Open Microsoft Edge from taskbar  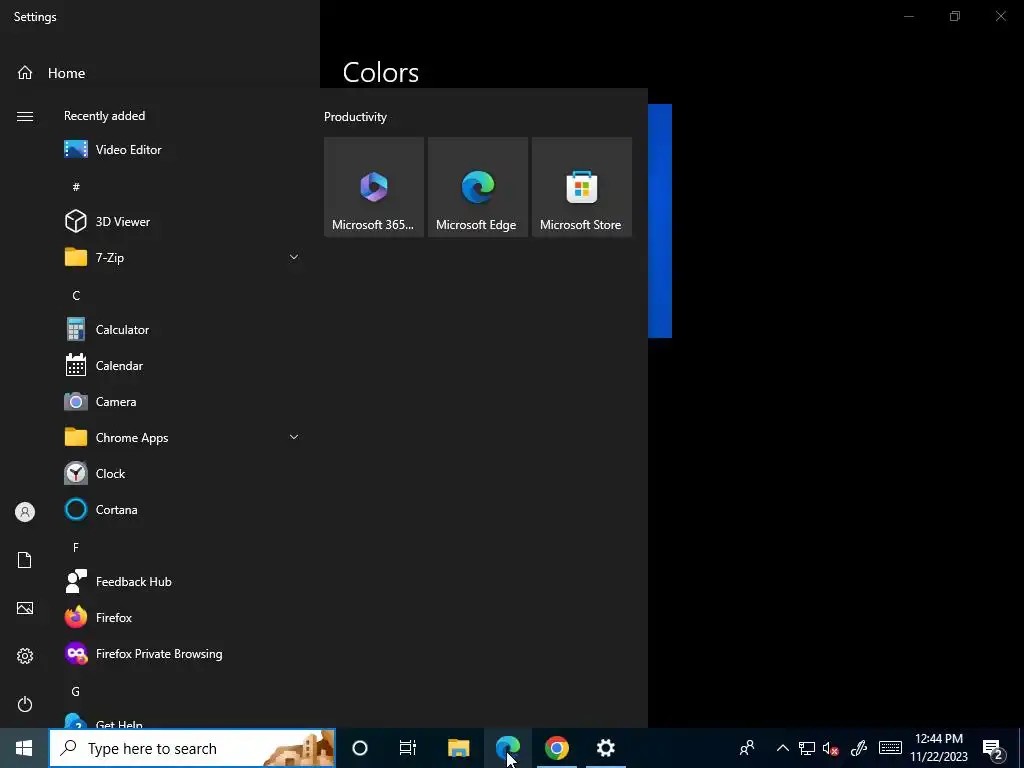coord(507,748)
